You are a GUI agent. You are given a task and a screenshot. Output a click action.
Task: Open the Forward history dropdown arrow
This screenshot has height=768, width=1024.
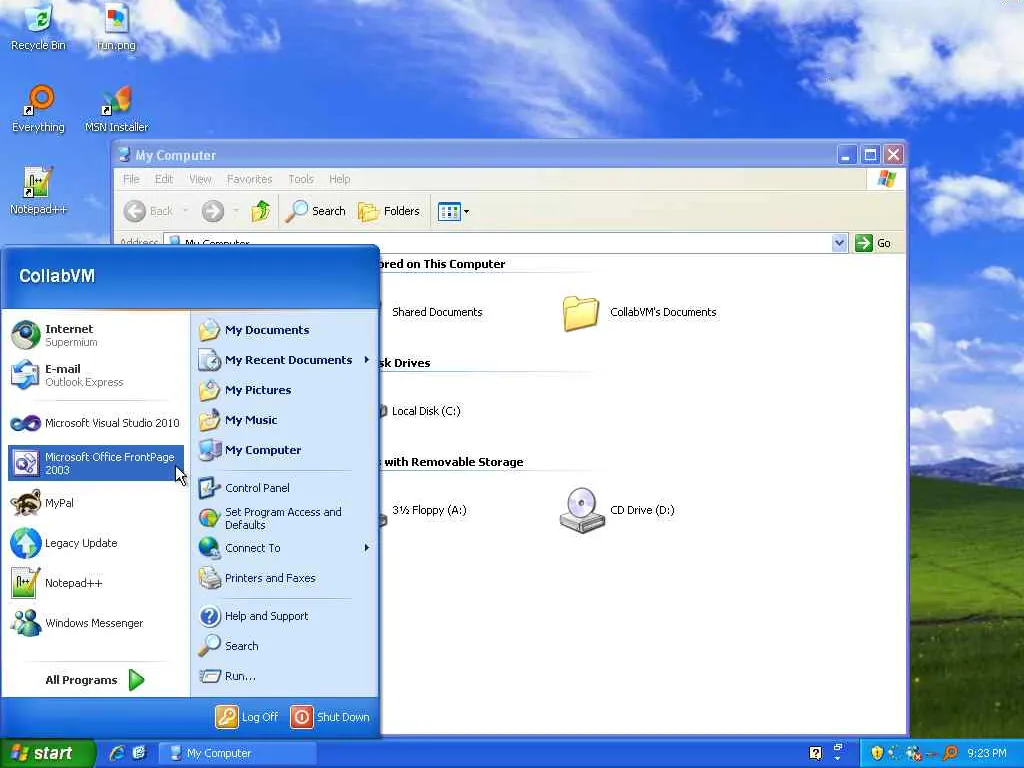pyautogui.click(x=235, y=211)
